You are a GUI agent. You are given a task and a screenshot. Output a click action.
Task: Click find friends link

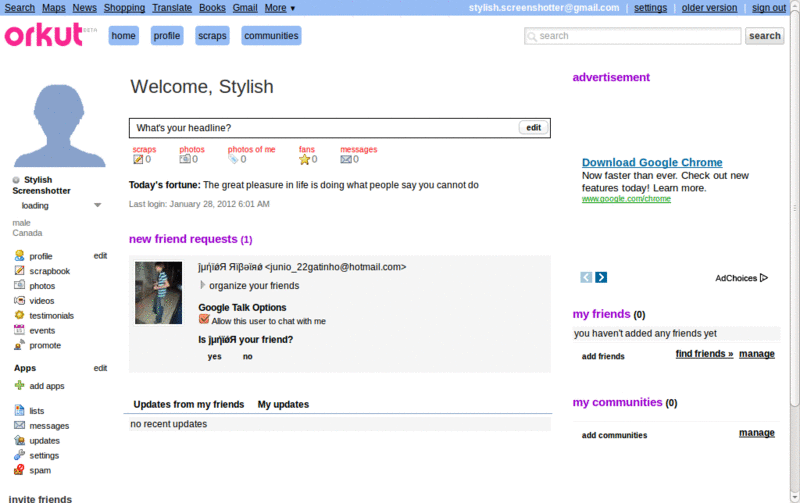pyautogui.click(x=704, y=354)
